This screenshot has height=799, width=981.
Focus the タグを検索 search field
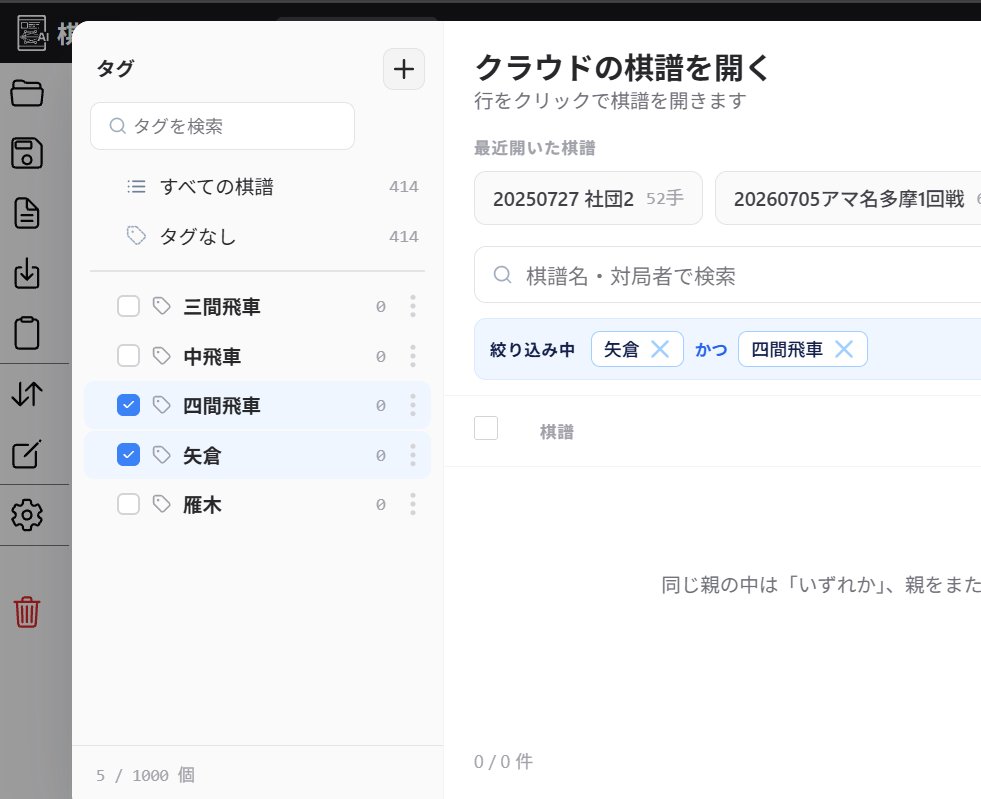pyautogui.click(x=222, y=126)
